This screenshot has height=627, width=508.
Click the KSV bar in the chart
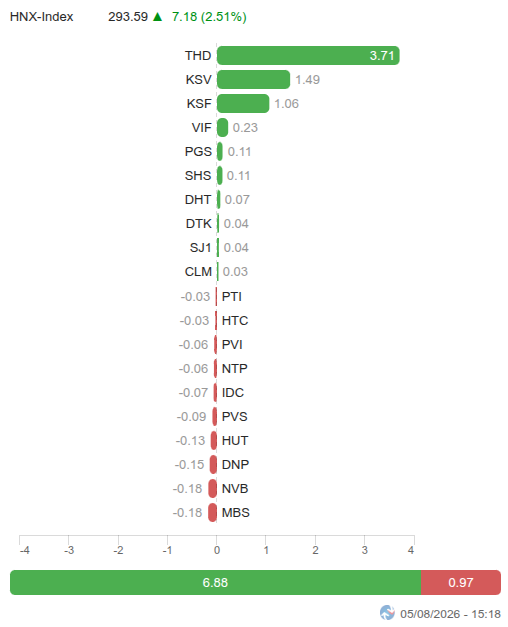click(253, 80)
